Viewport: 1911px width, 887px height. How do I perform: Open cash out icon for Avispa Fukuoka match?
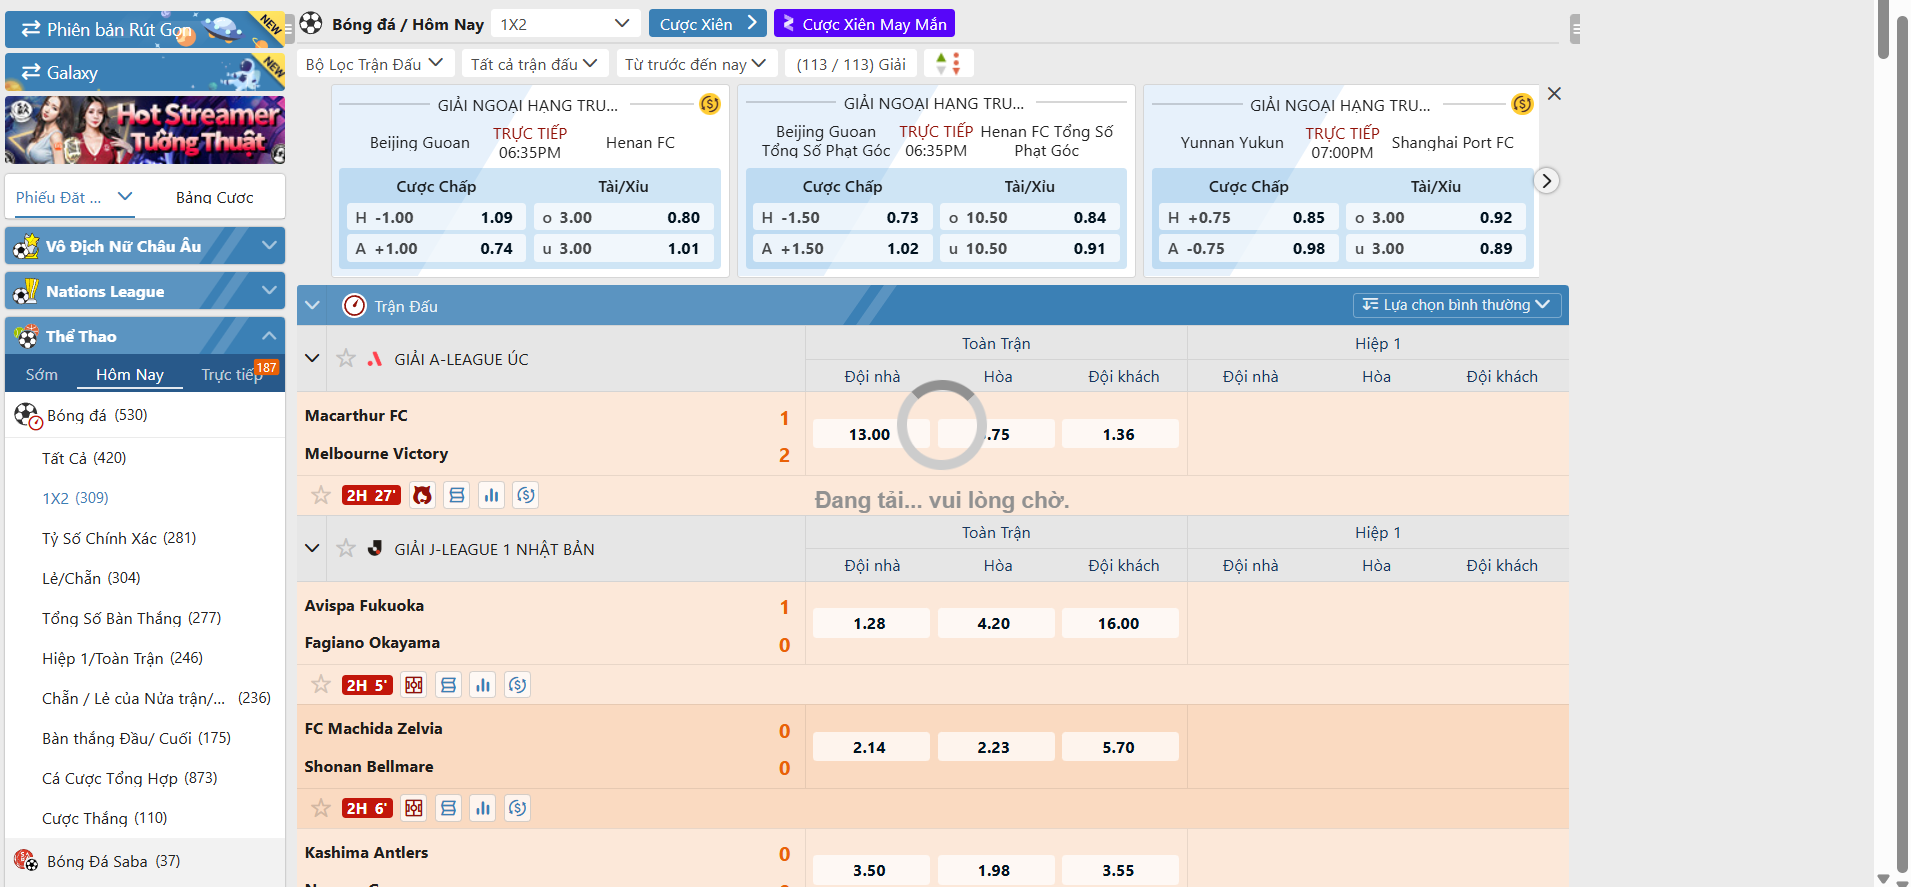tap(518, 685)
